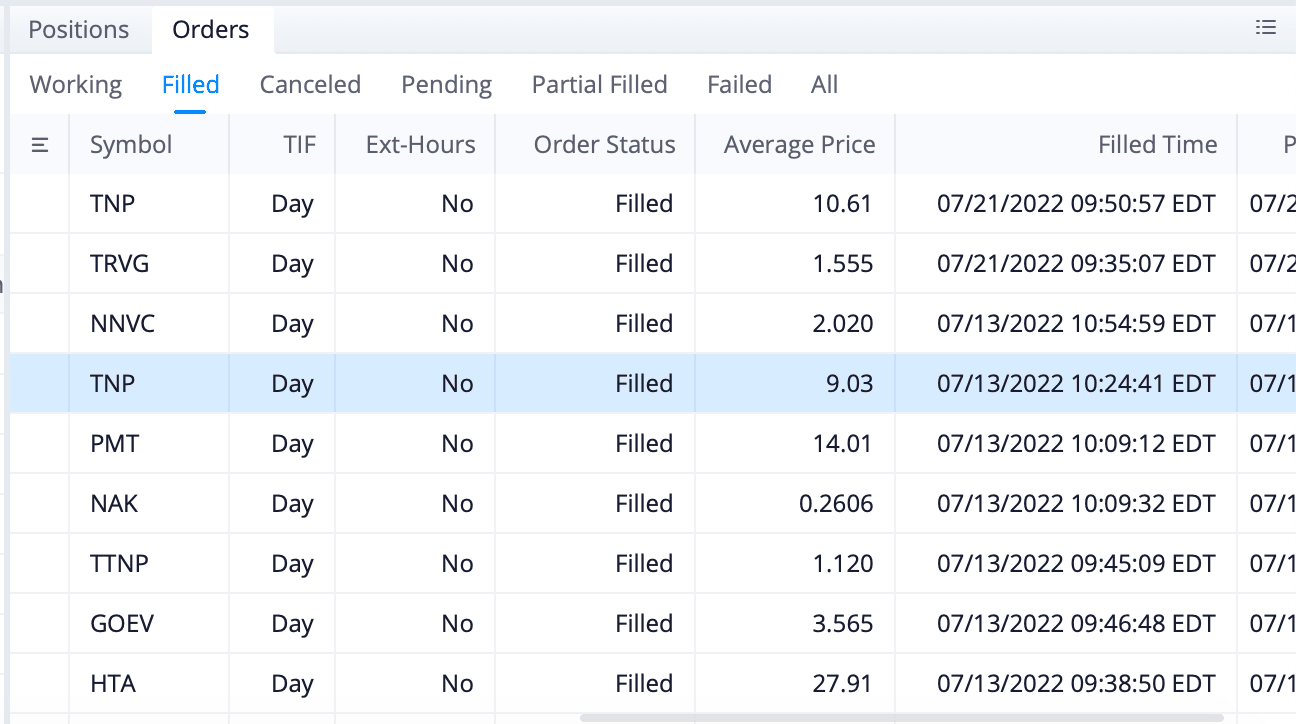Click the column settings hamburger icon
The width and height of the screenshot is (1296, 724).
pyautogui.click(x=40, y=145)
